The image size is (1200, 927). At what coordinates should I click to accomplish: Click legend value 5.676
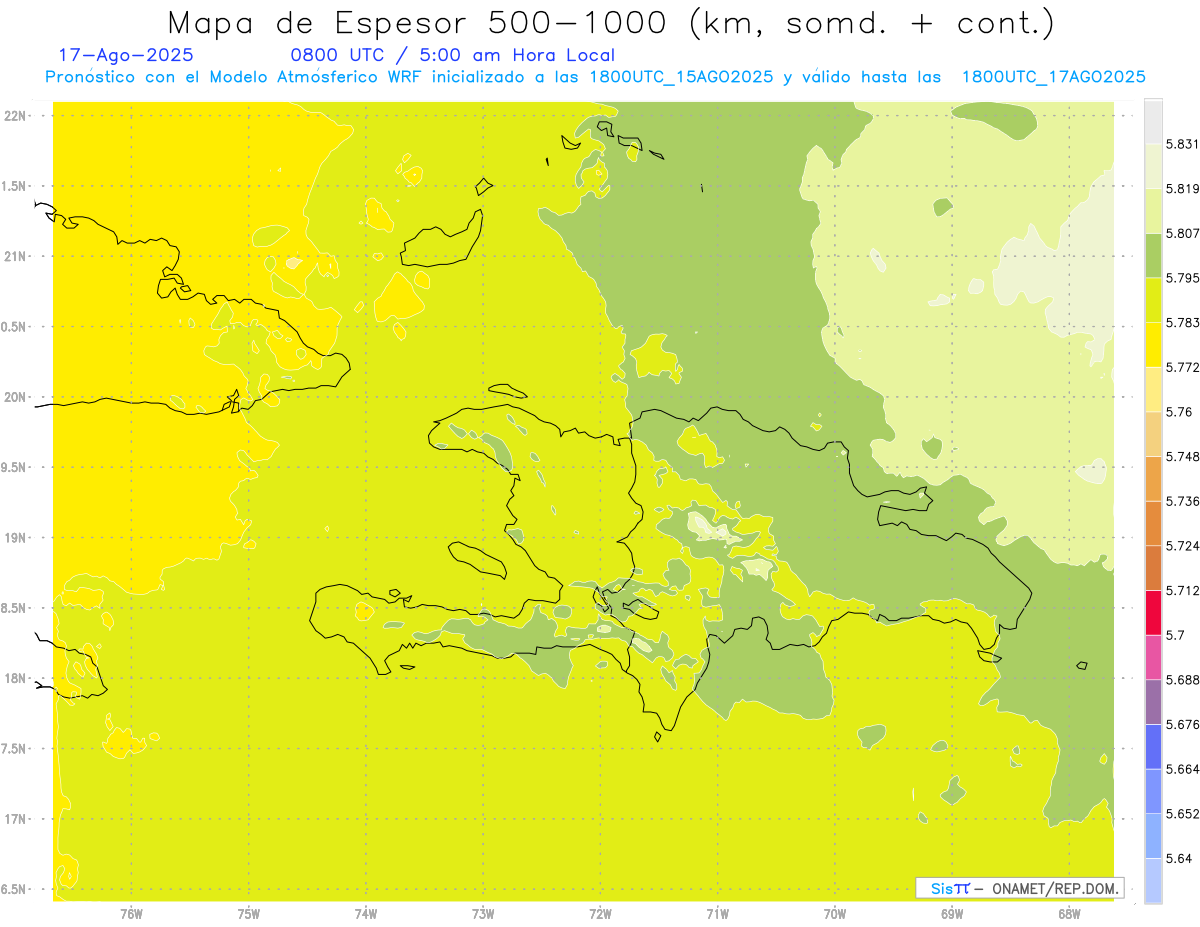1182,725
